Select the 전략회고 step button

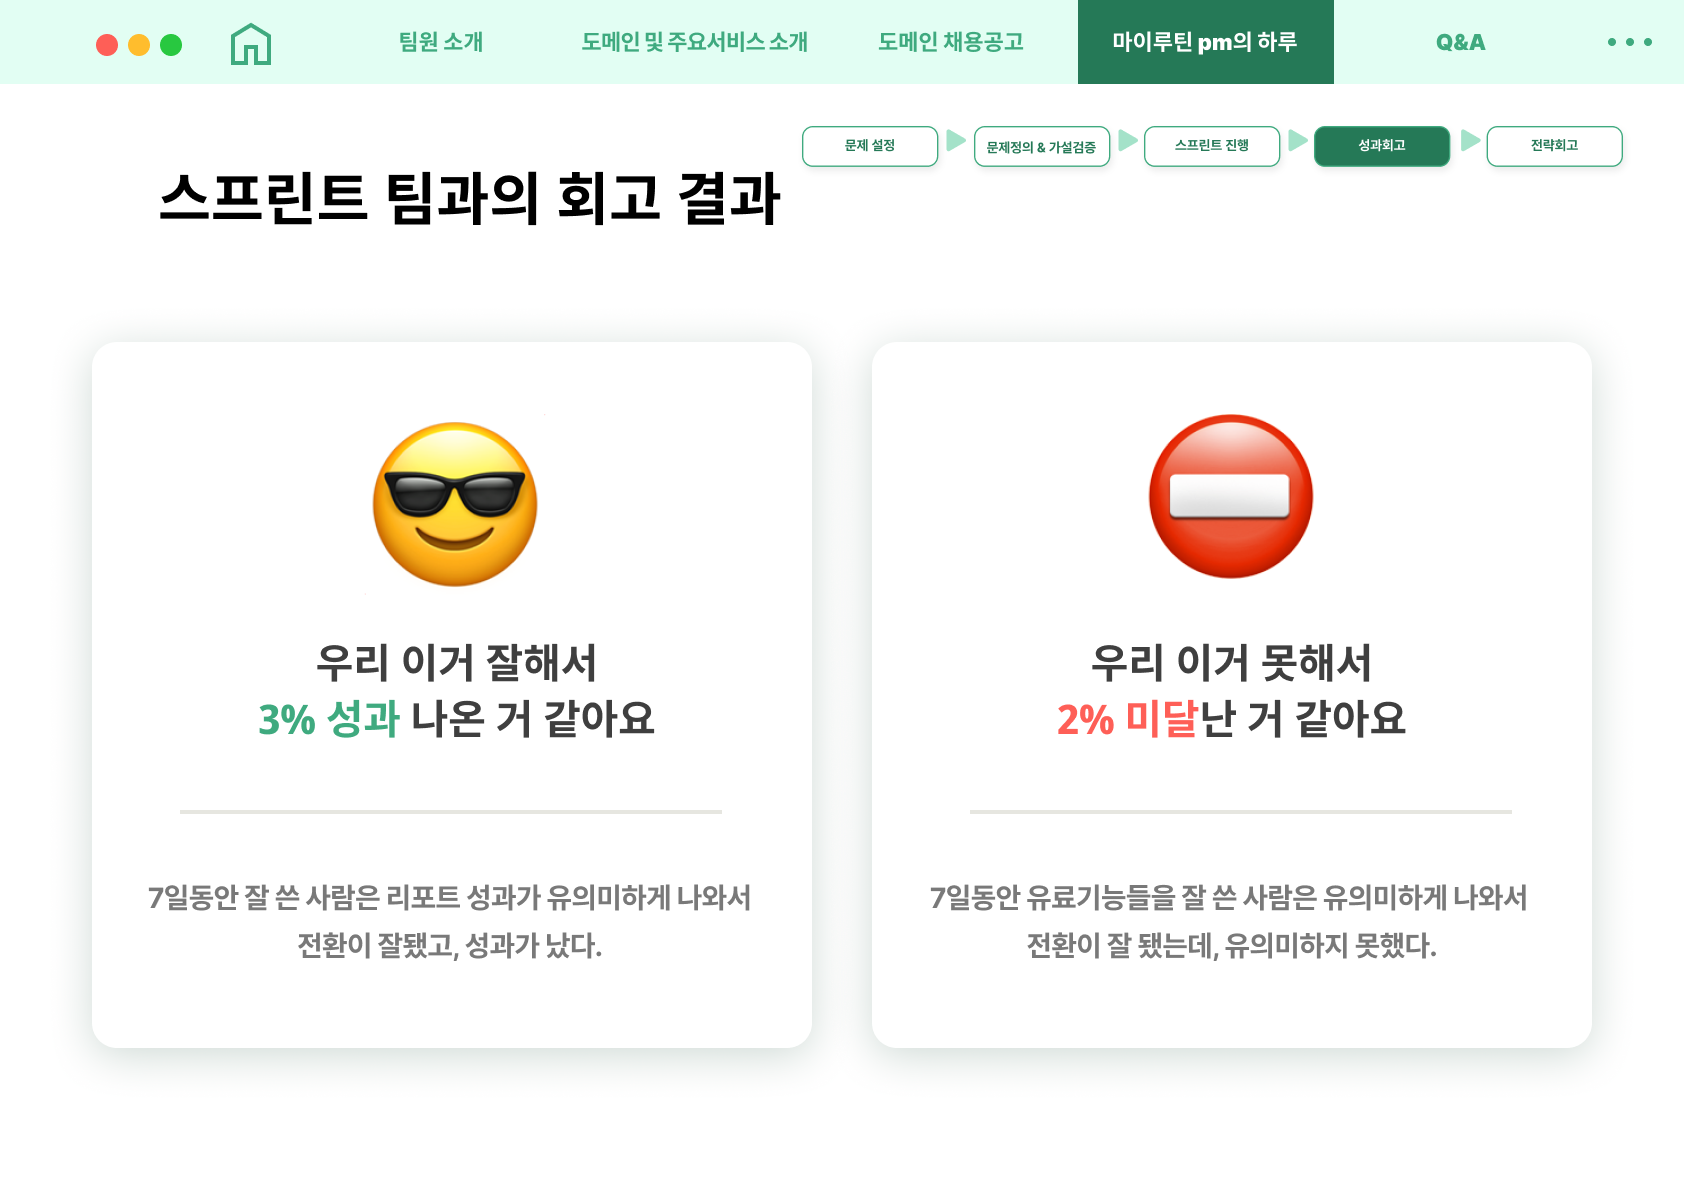click(1555, 146)
